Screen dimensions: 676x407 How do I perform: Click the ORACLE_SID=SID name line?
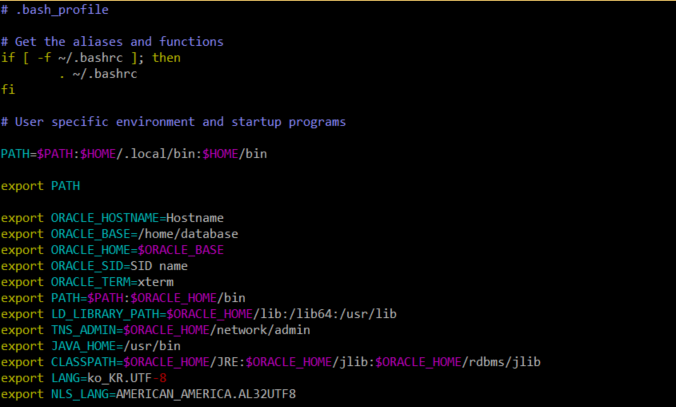coord(94,266)
